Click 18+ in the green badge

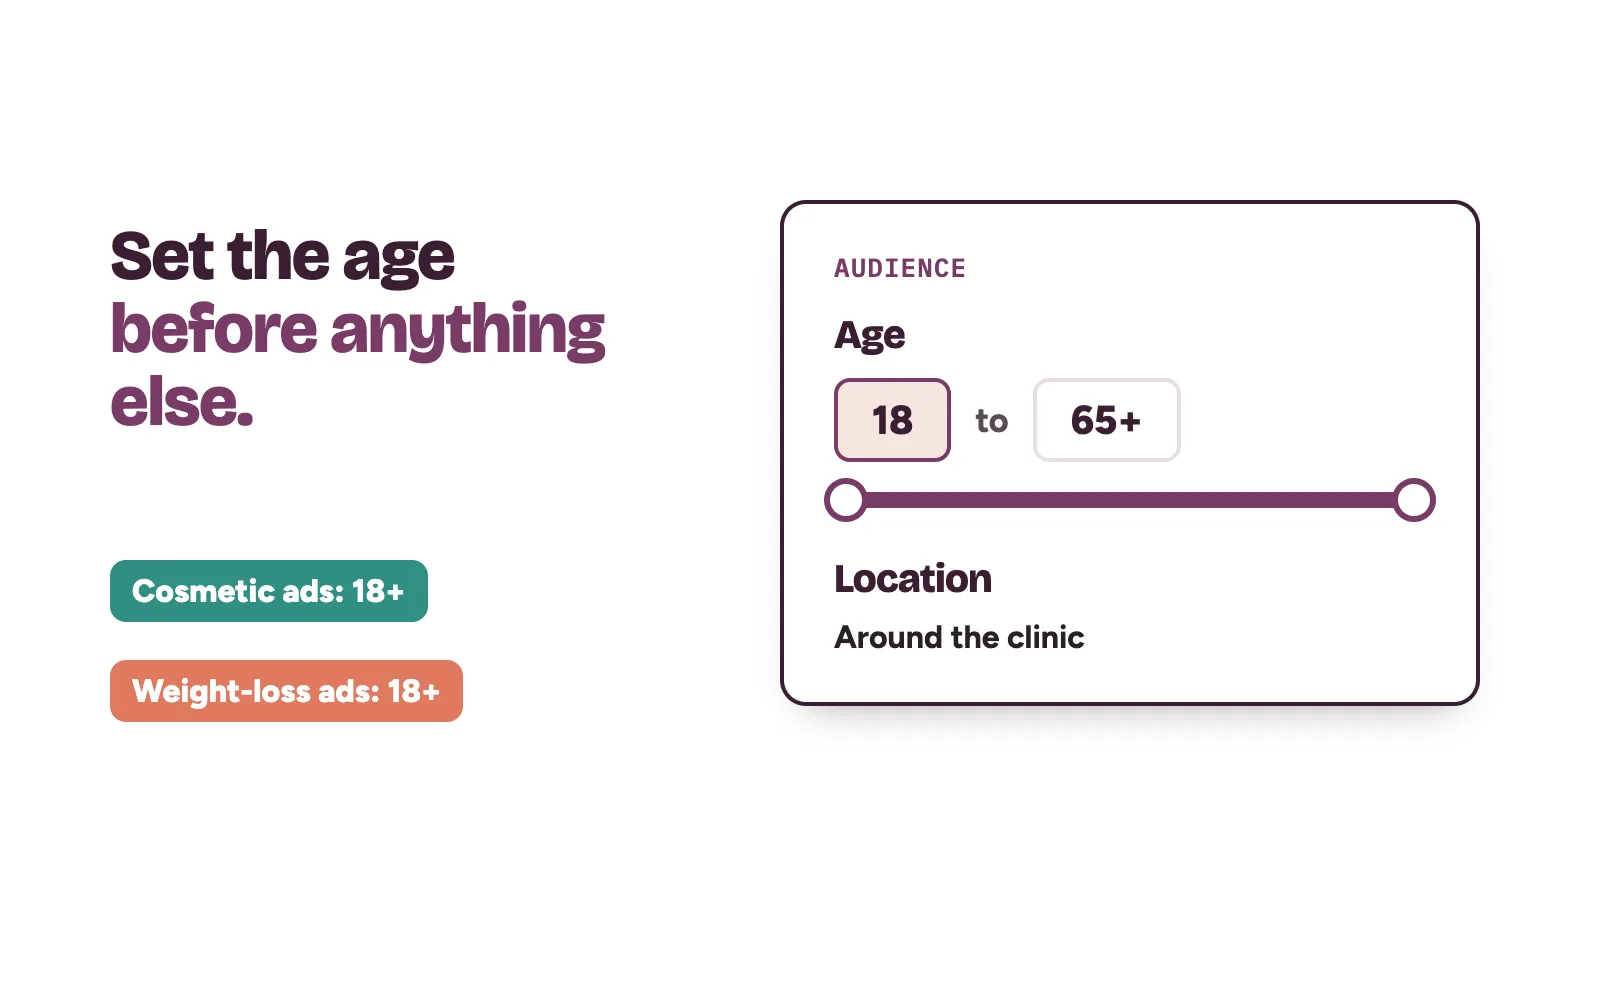tap(378, 591)
